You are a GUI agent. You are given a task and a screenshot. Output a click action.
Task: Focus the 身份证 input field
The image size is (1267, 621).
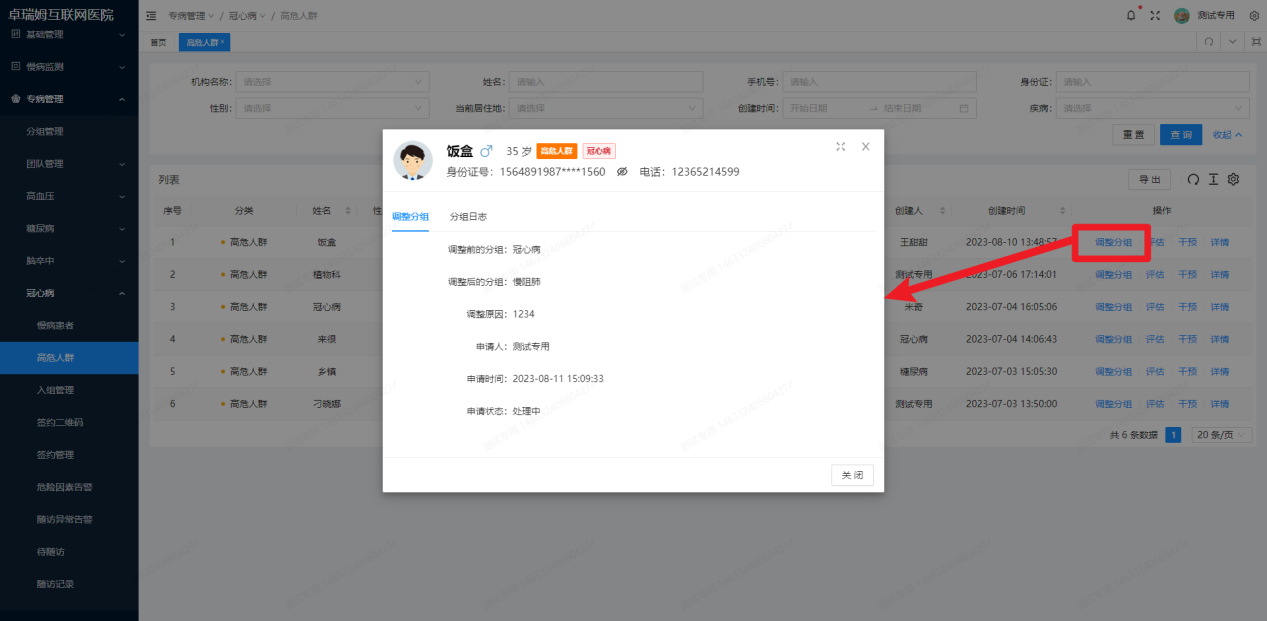click(x=1153, y=82)
